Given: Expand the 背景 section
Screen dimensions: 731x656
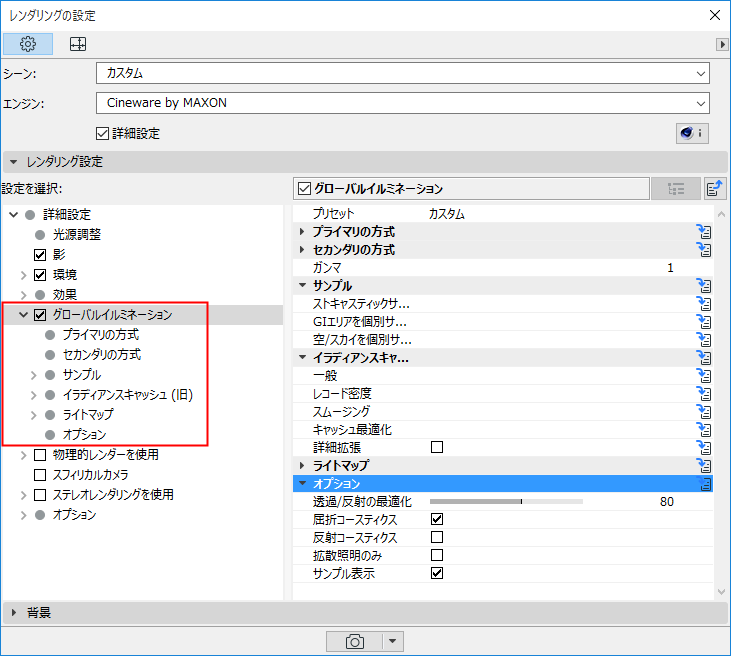Looking at the screenshot, I should pyautogui.click(x=14, y=613).
